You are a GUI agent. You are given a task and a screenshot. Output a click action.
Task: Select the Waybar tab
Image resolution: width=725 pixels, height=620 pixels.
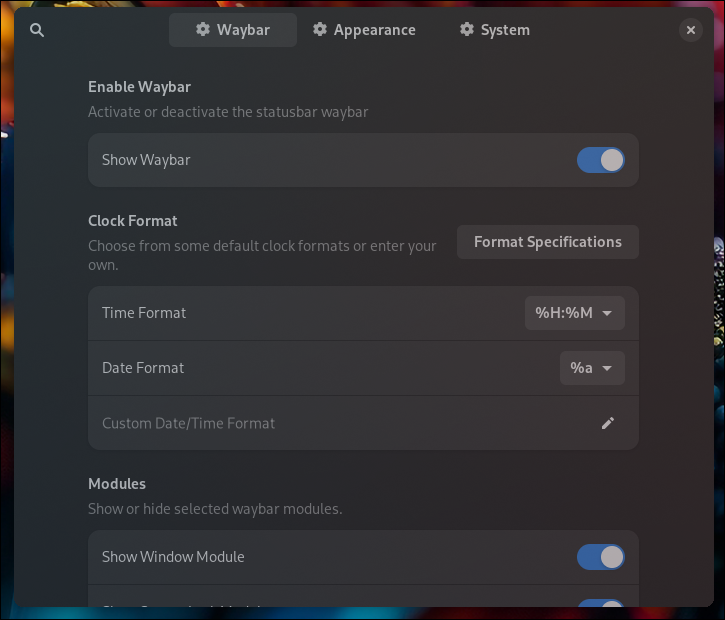(233, 30)
